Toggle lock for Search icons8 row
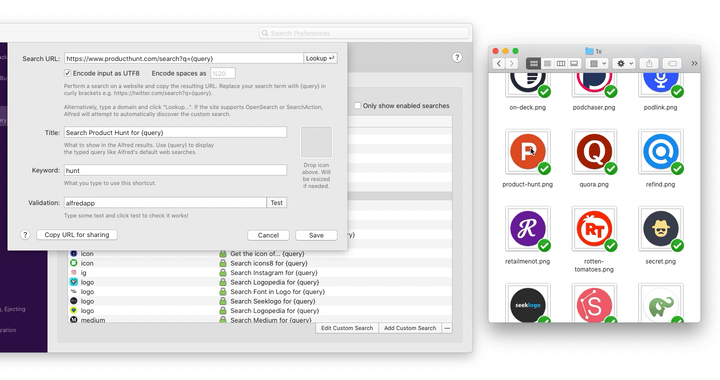Viewport: 720px width, 380px height. pos(223,263)
